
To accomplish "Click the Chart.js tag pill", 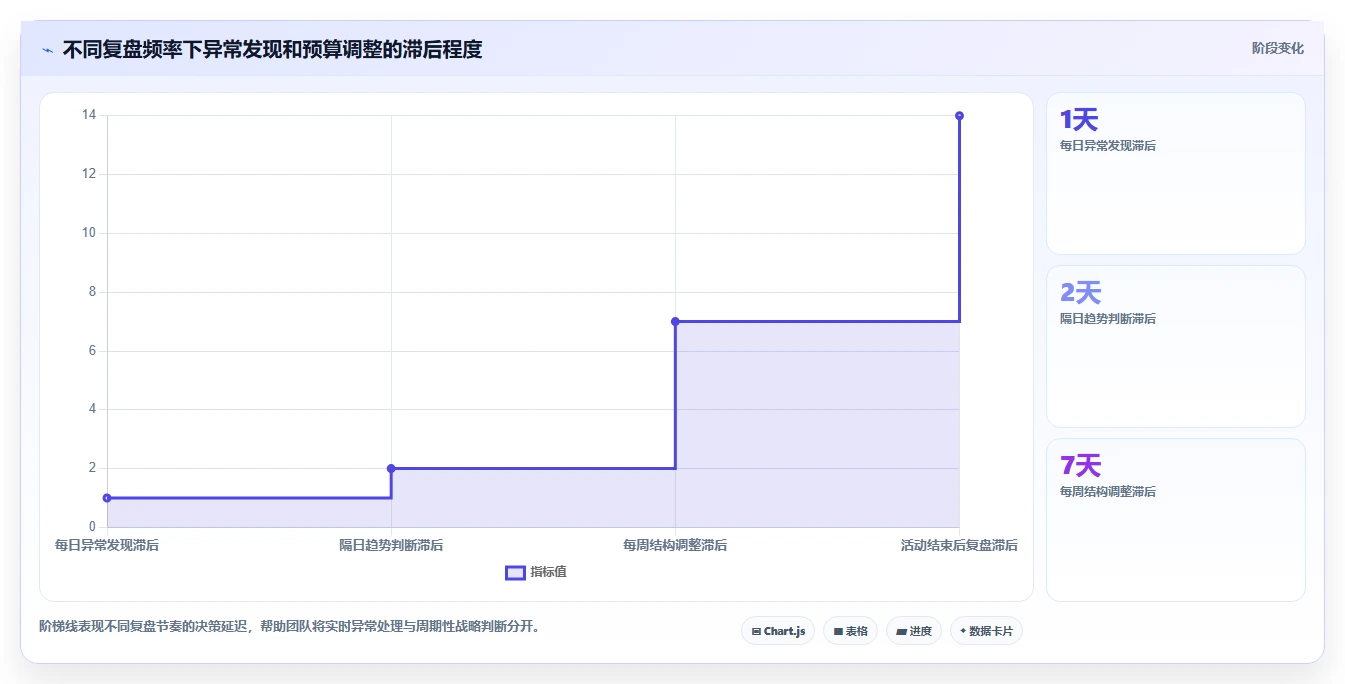I will pos(778,631).
